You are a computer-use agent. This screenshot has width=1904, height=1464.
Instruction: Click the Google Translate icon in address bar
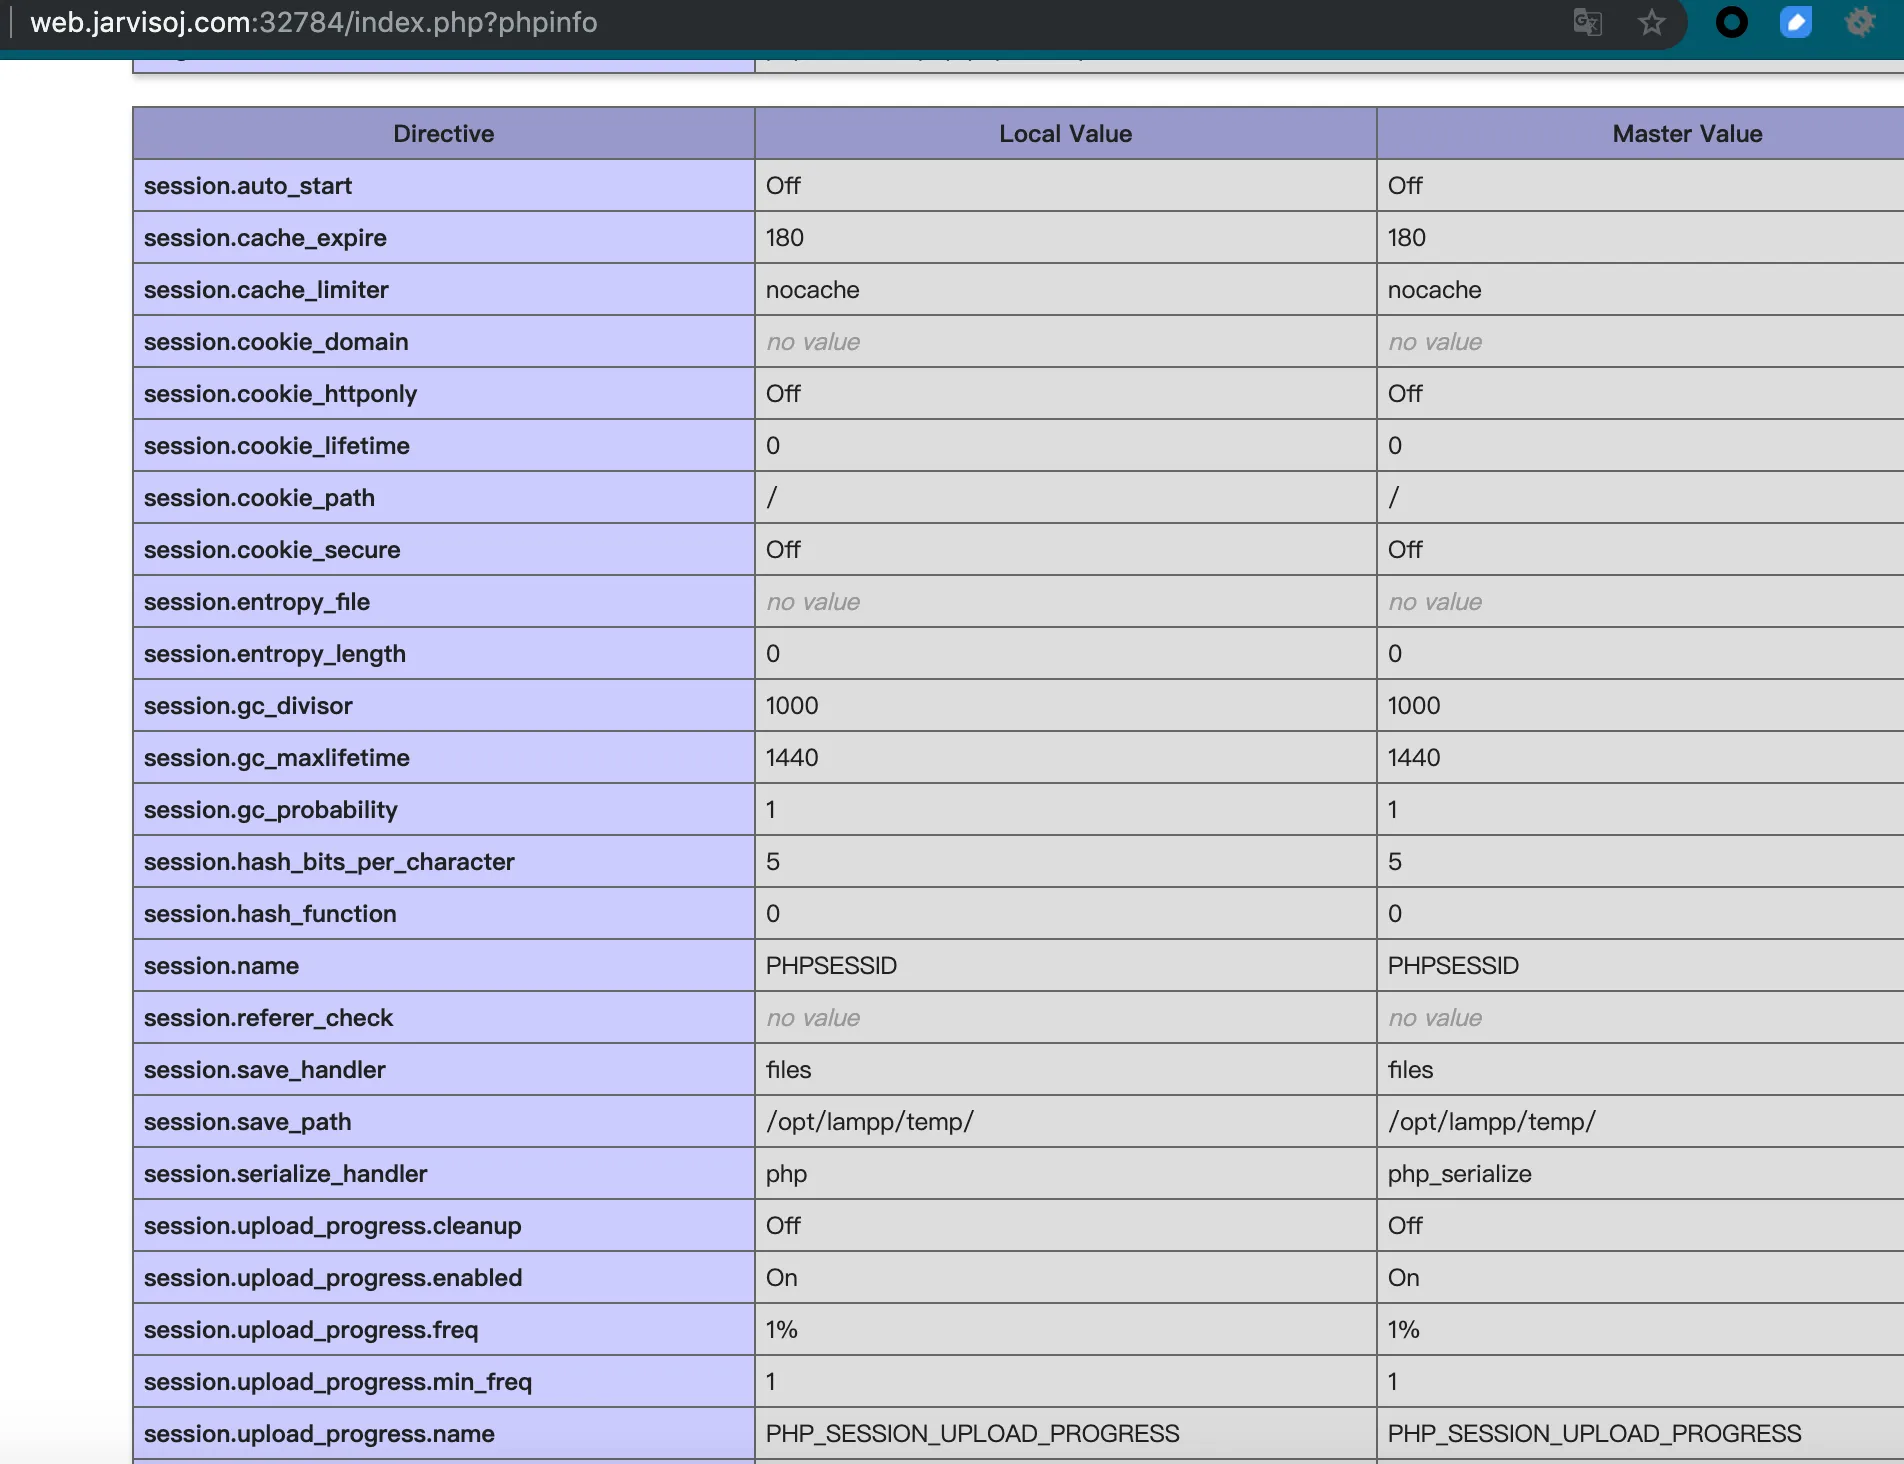coord(1587,22)
